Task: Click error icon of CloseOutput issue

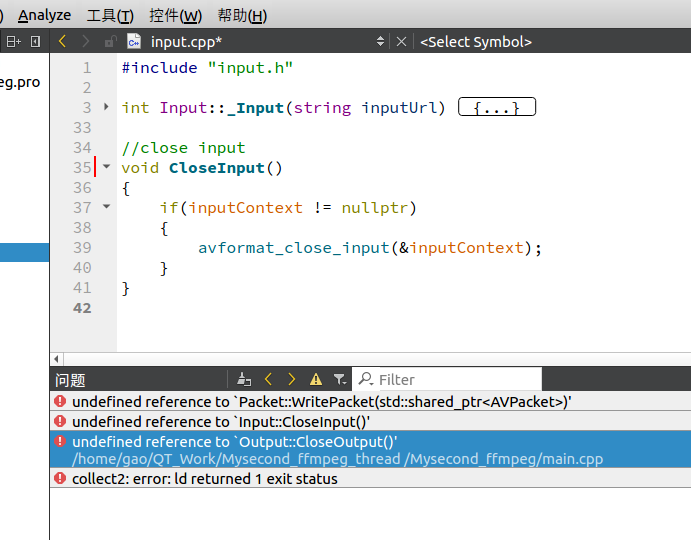Action: coord(60,441)
